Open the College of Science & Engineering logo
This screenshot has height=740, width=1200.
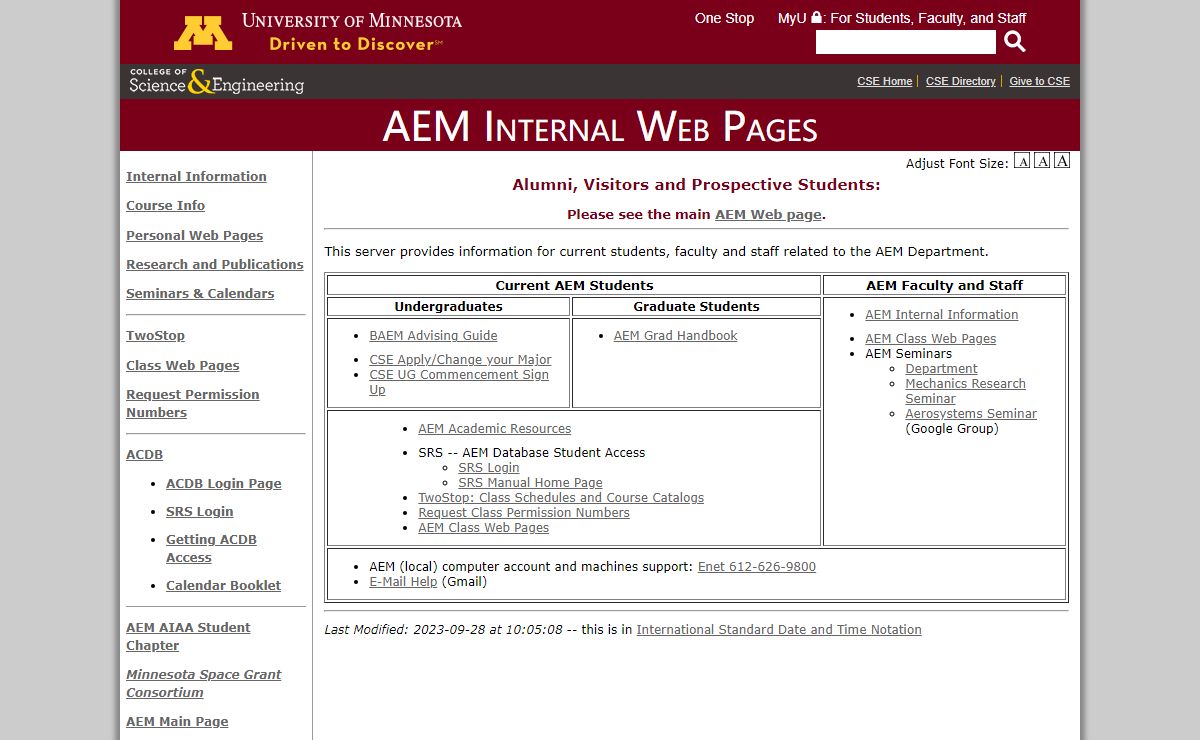coord(217,81)
